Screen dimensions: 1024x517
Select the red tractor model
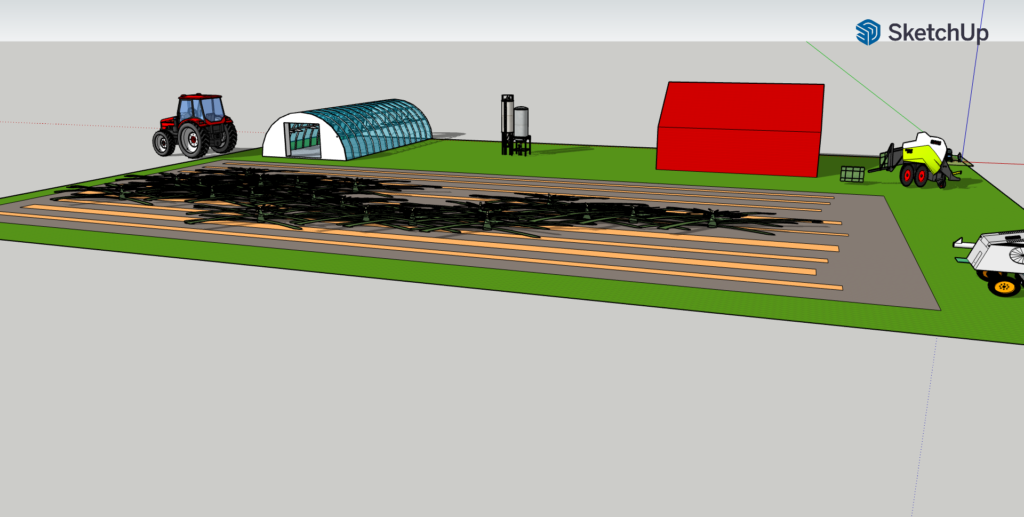click(195, 125)
